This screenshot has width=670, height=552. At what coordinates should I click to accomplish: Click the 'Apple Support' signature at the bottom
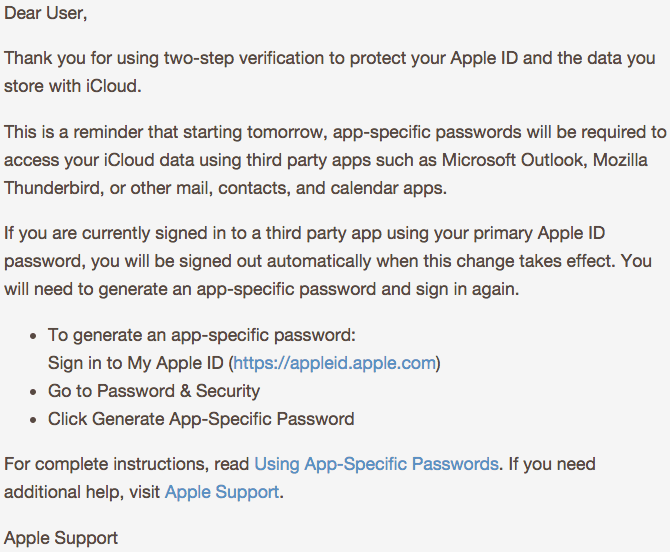[x=61, y=538]
